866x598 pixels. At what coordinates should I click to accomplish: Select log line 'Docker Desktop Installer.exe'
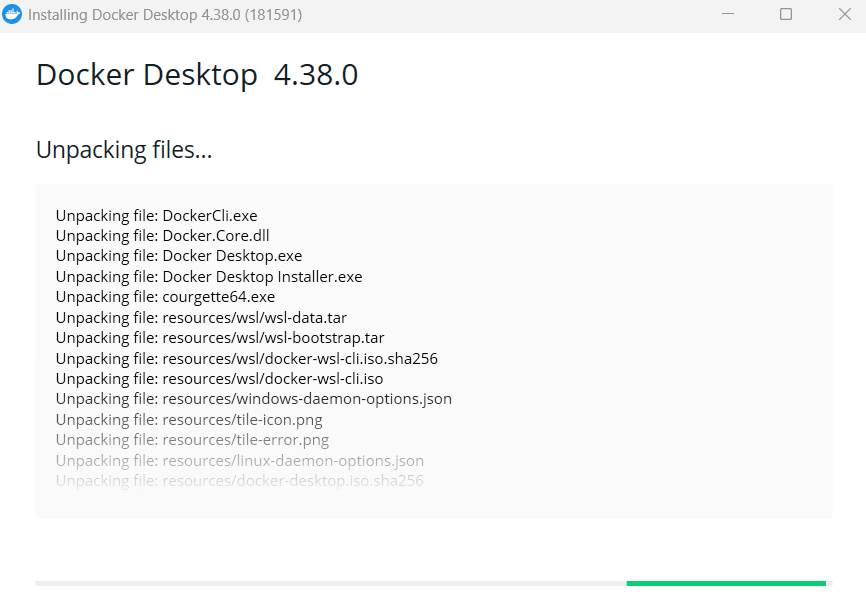pos(209,277)
